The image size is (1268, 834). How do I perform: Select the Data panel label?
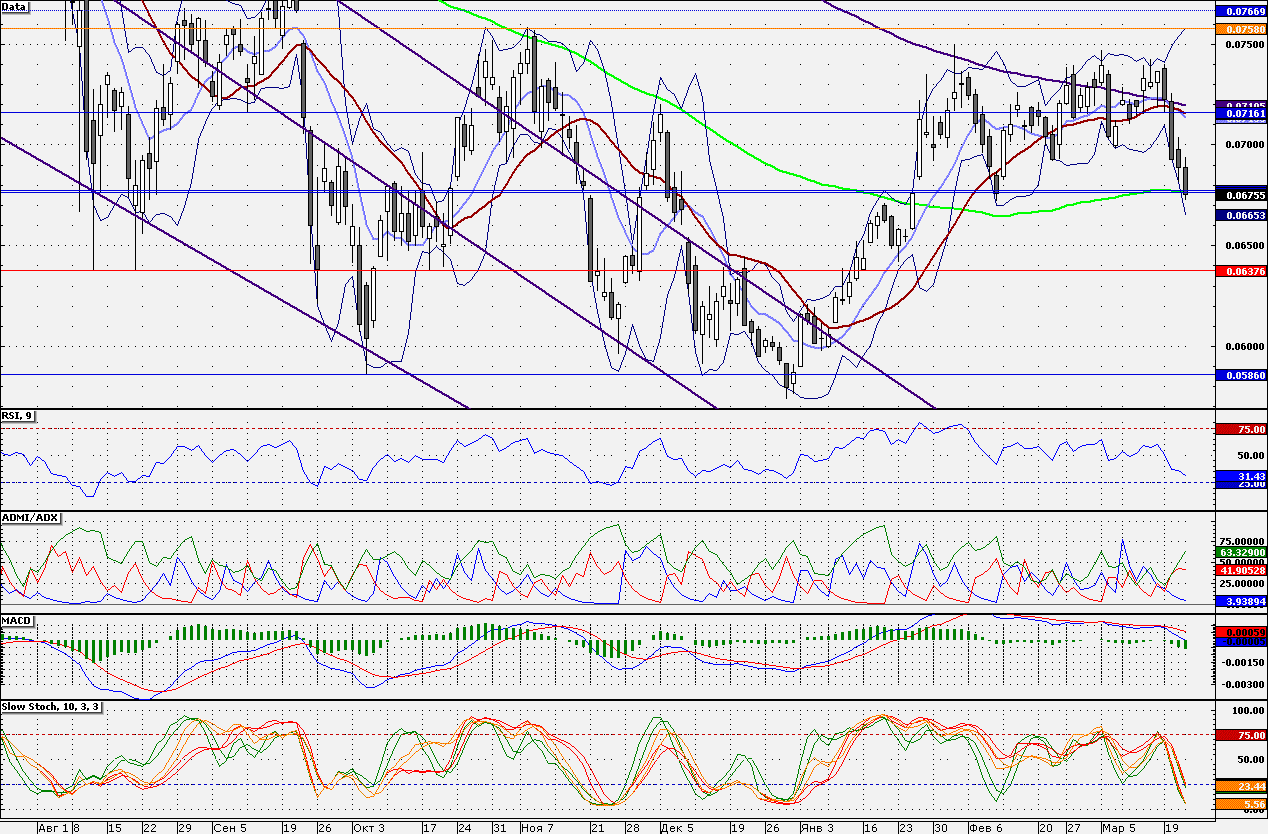point(15,7)
